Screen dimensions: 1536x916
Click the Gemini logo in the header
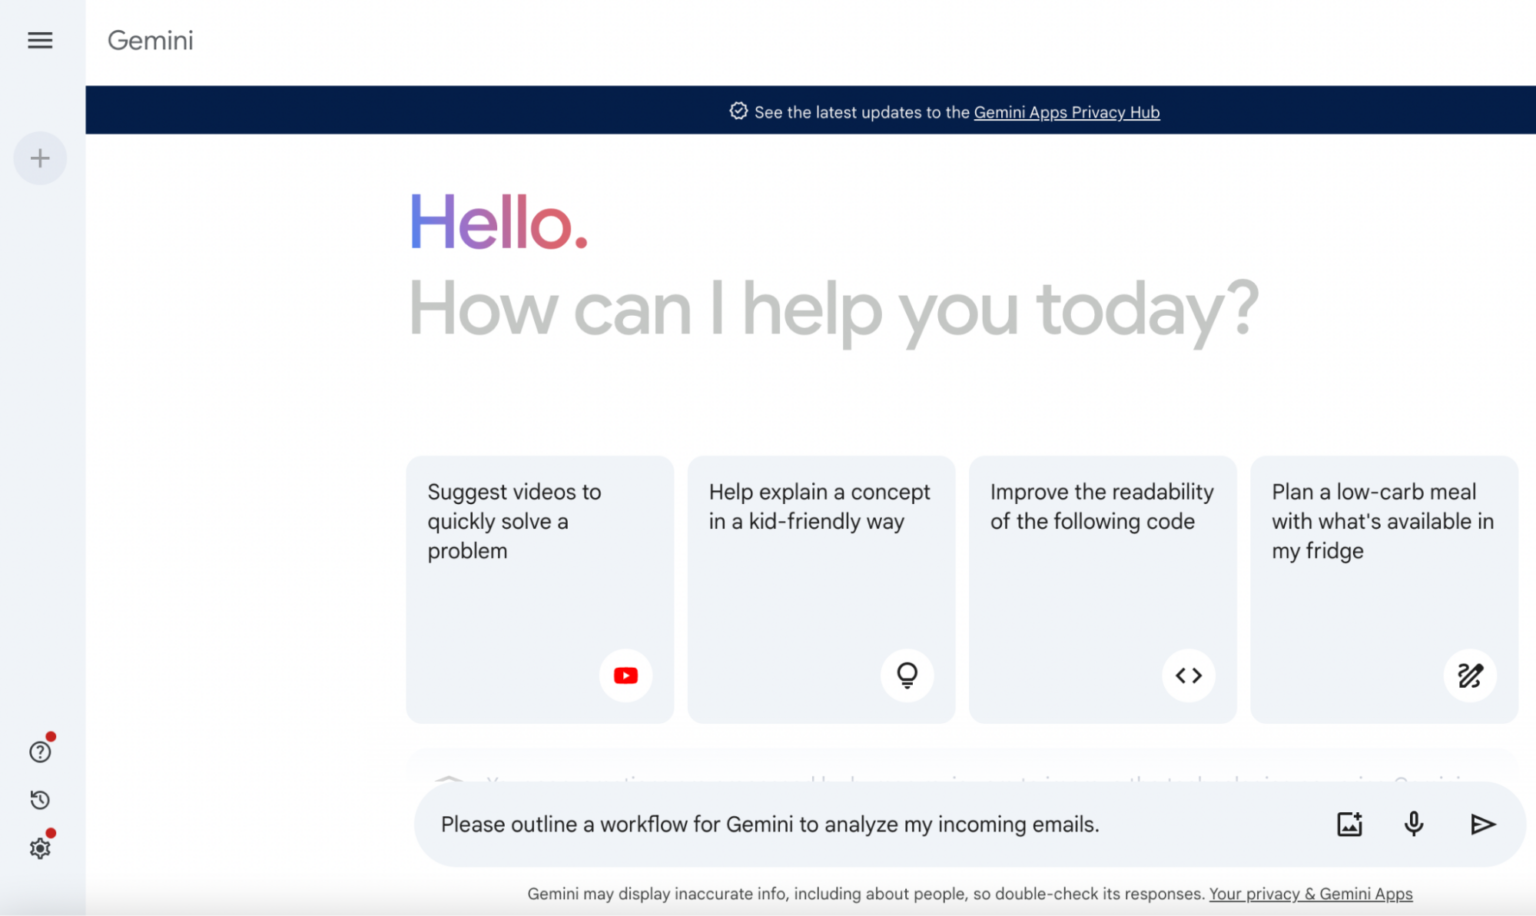click(150, 40)
